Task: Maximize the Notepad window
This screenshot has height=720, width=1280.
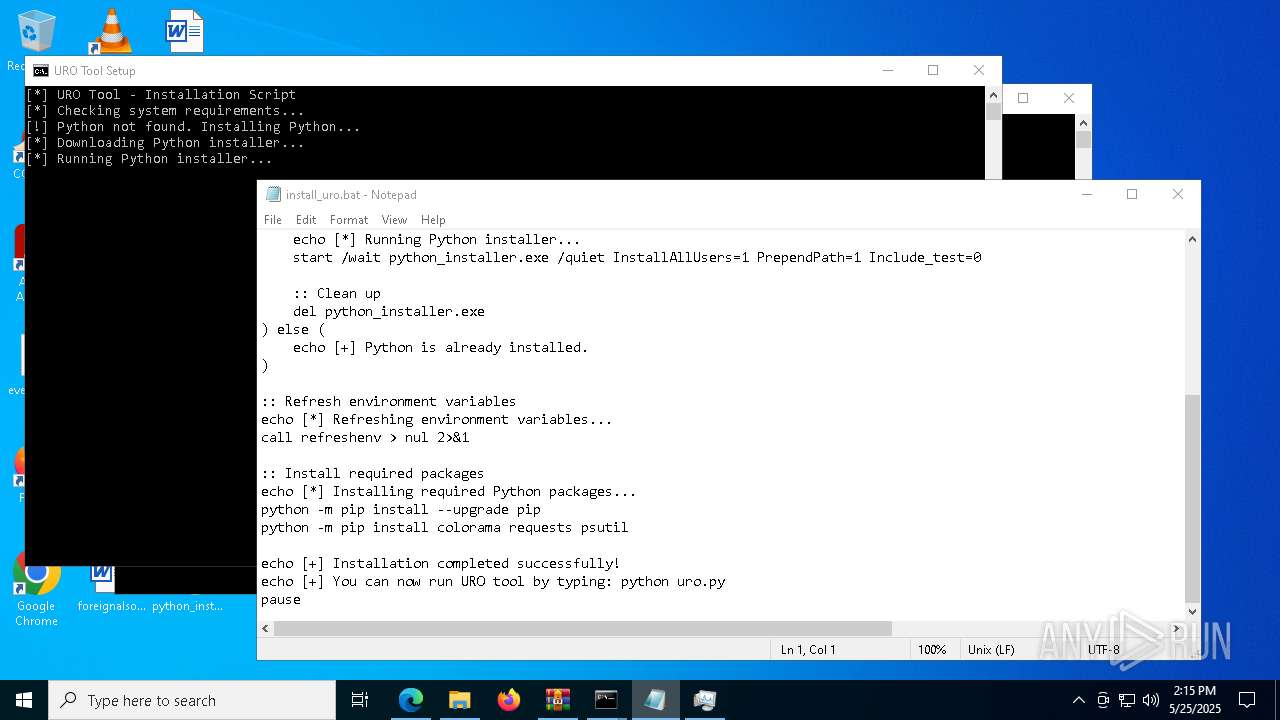Action: point(1132,195)
